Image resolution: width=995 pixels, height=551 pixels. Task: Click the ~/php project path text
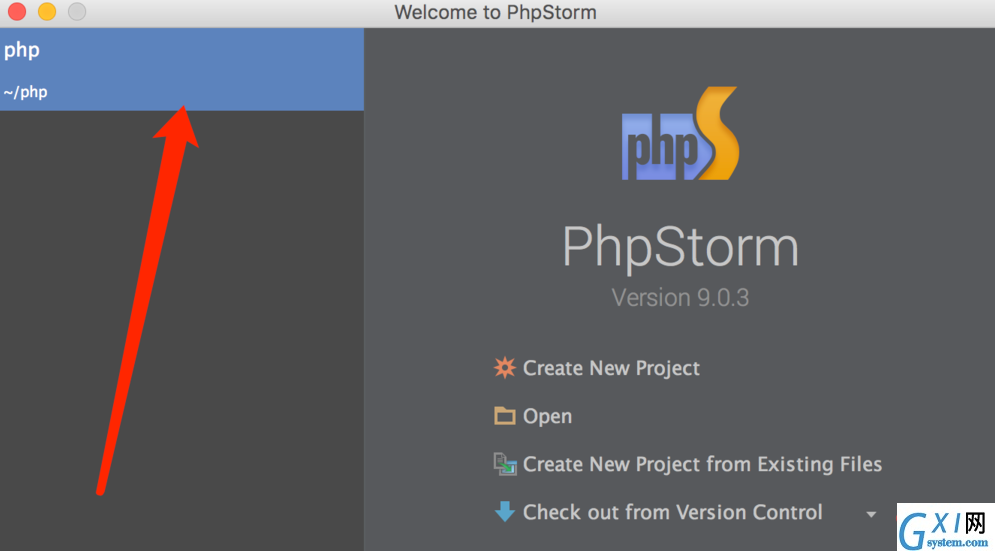point(25,92)
